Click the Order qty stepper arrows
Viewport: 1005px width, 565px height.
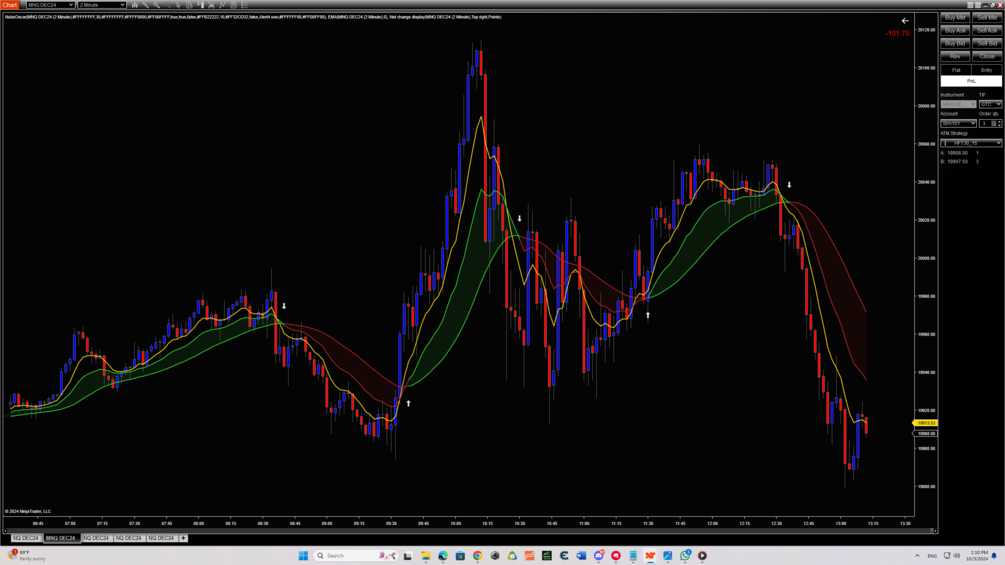point(999,123)
